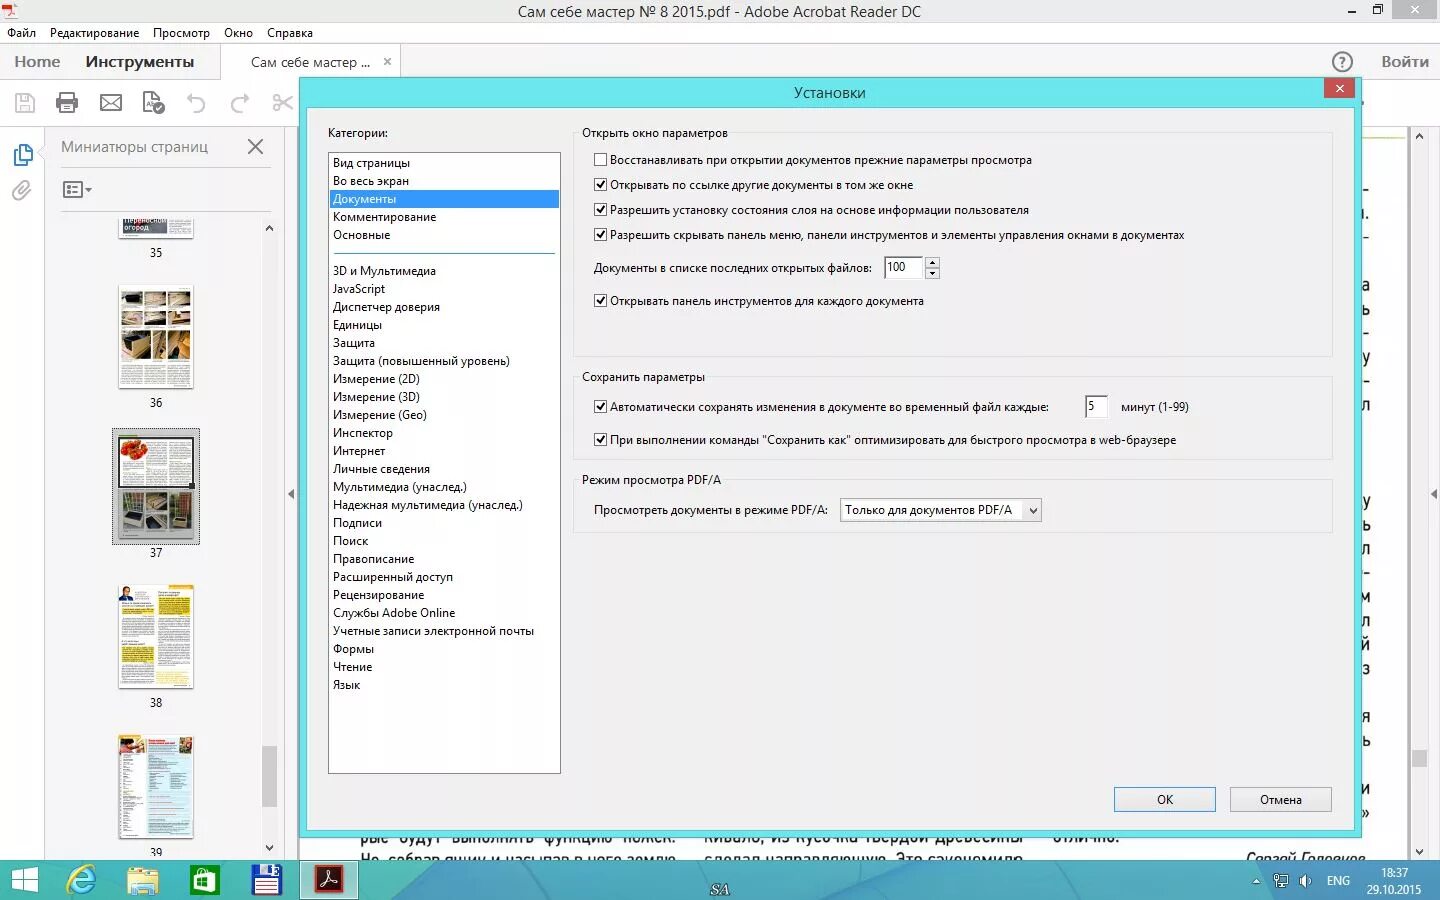
Task: Select page 37 thumbnail
Action: click(x=156, y=487)
